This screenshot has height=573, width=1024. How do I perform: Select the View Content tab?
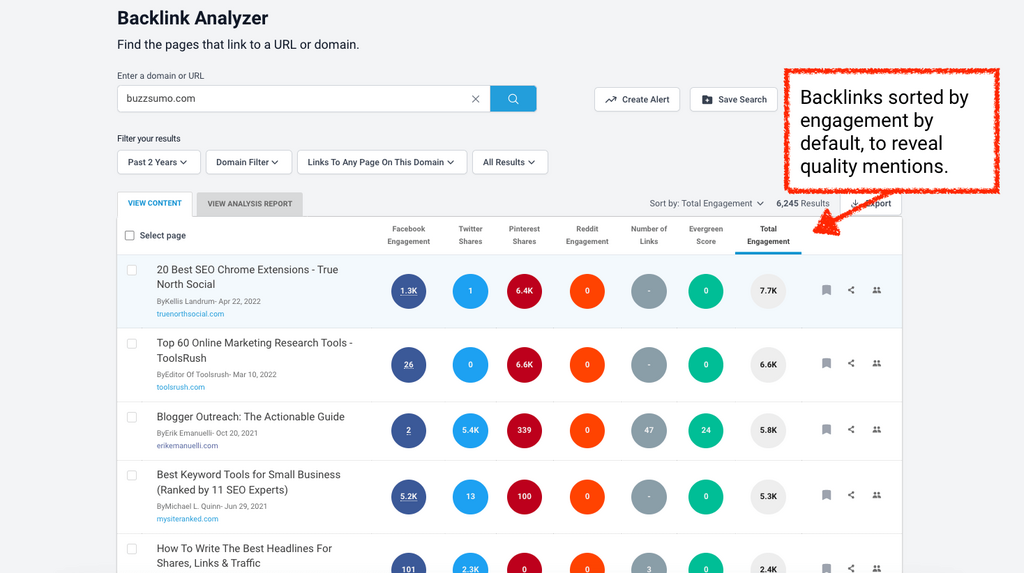(x=155, y=203)
